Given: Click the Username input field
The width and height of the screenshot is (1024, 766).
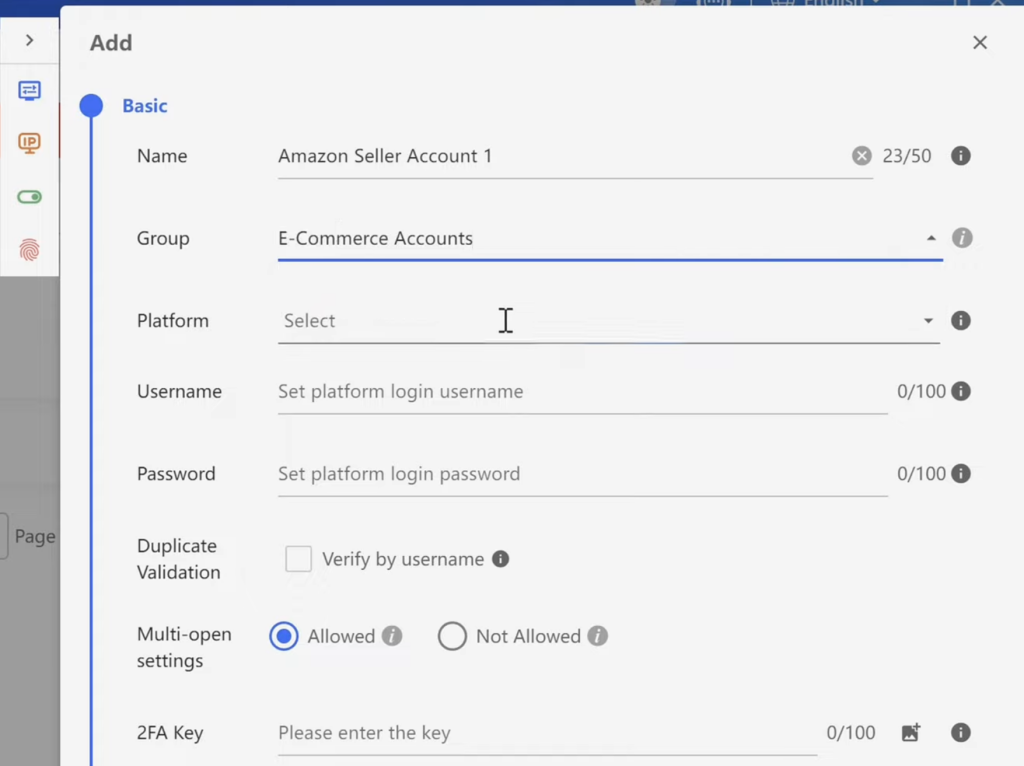Looking at the screenshot, I should point(582,392).
